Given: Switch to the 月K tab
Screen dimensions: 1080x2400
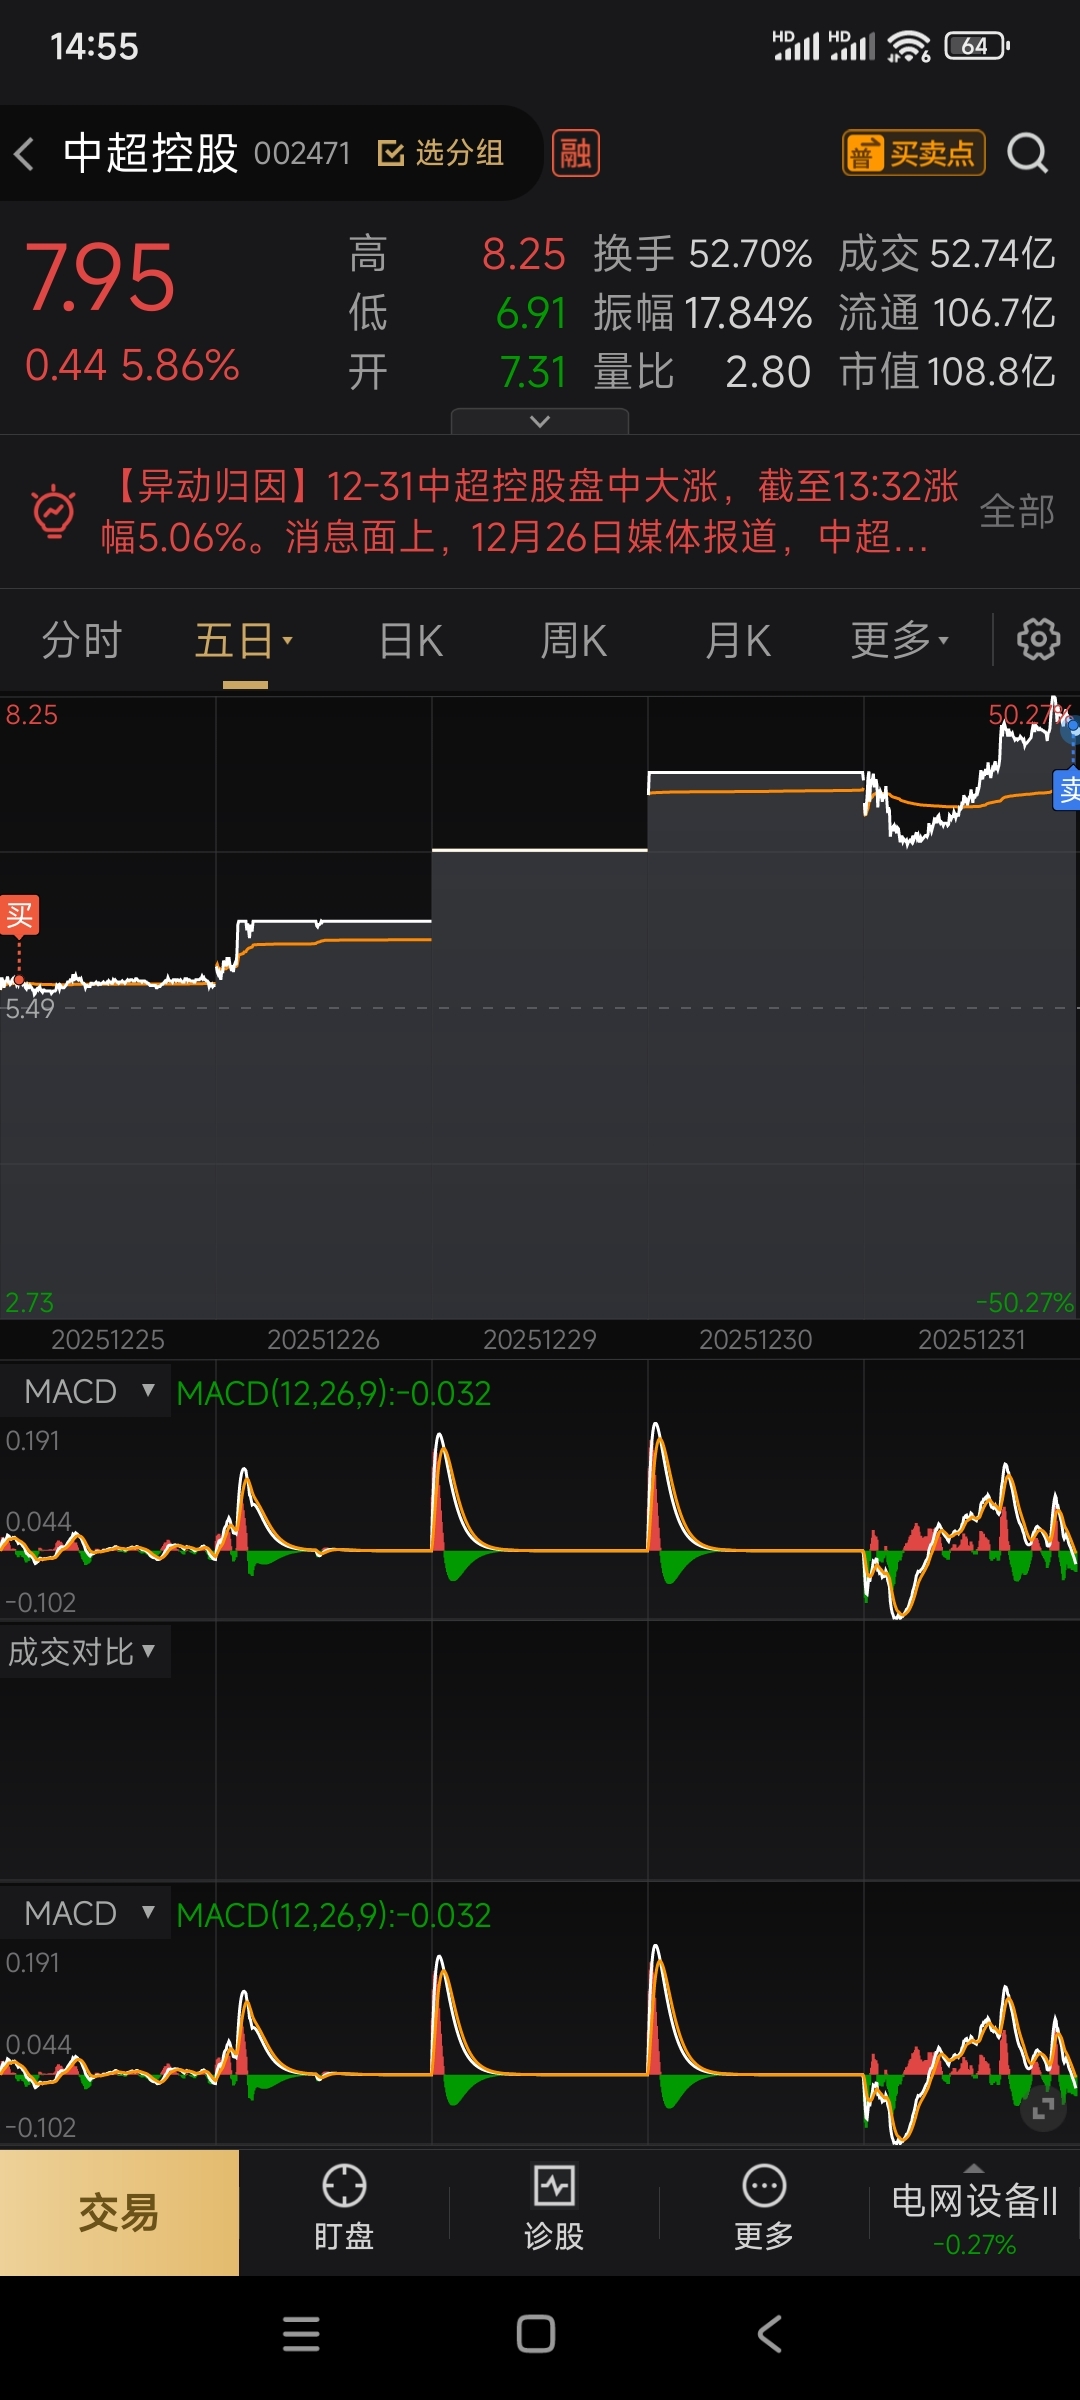Looking at the screenshot, I should pyautogui.click(x=738, y=640).
